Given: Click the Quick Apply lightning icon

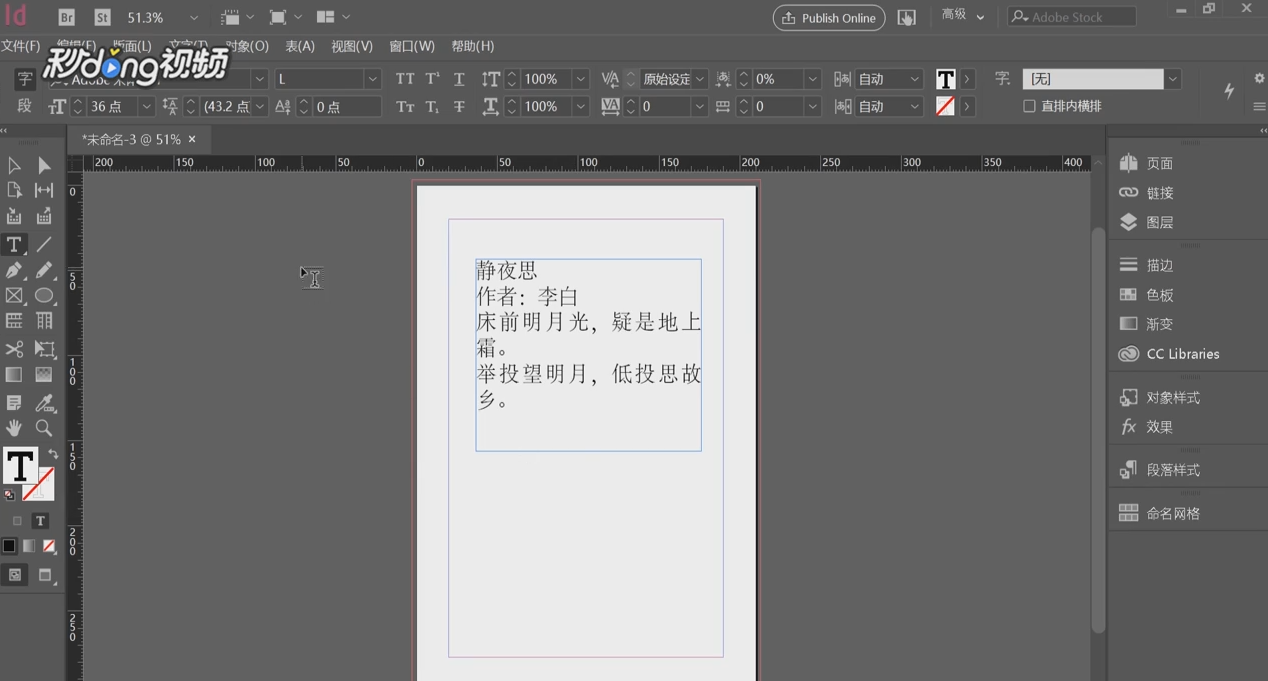Looking at the screenshot, I should [1229, 90].
